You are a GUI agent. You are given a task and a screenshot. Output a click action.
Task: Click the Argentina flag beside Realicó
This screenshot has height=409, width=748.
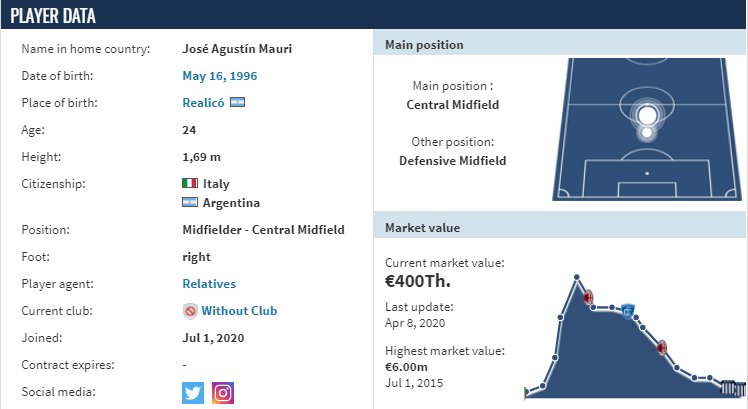point(238,102)
